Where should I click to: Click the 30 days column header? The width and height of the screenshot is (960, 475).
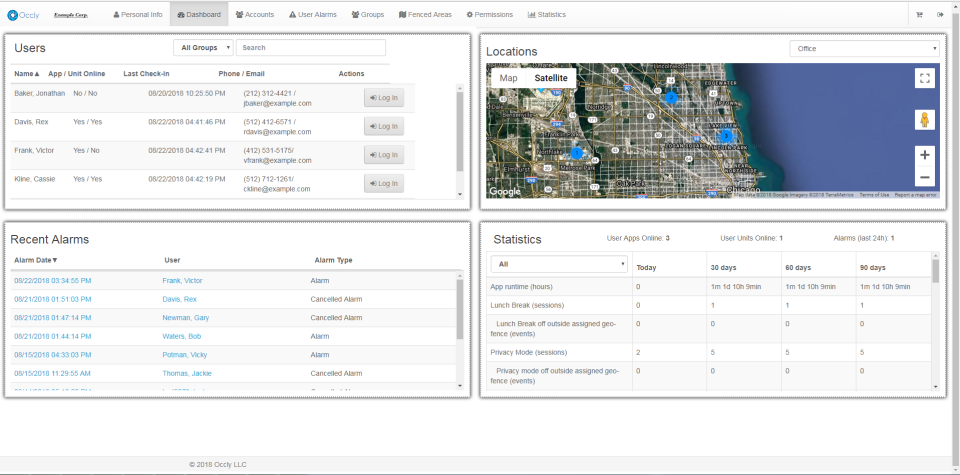tap(723, 267)
